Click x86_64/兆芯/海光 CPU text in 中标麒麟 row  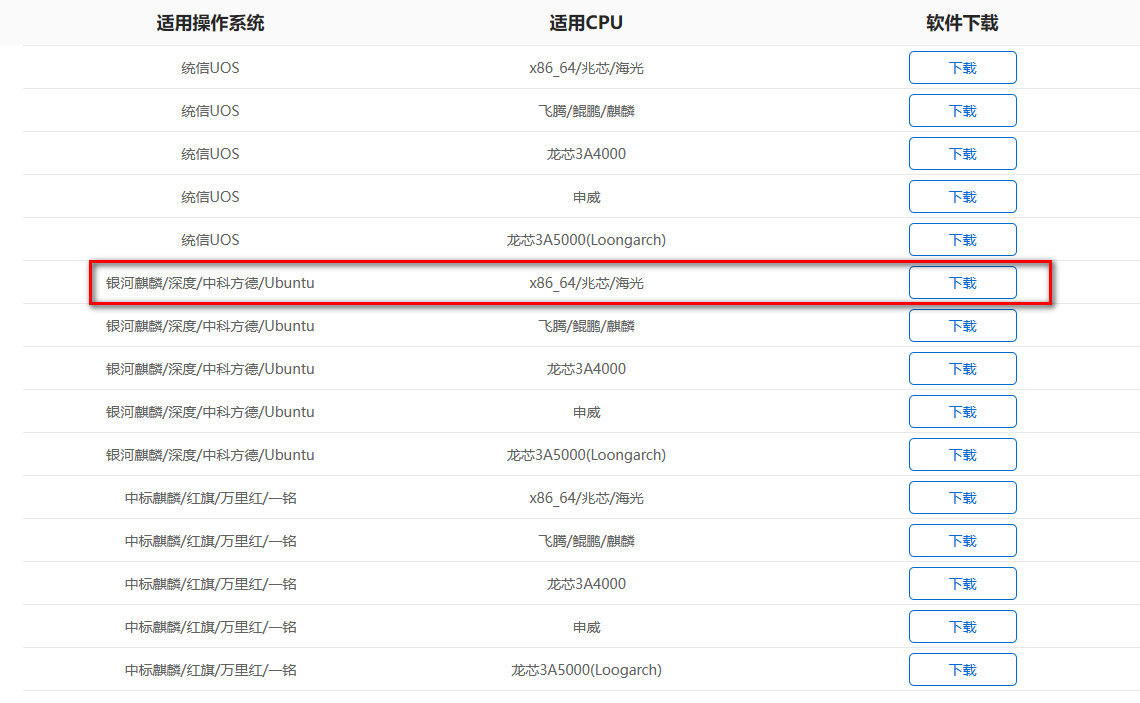[586, 498]
